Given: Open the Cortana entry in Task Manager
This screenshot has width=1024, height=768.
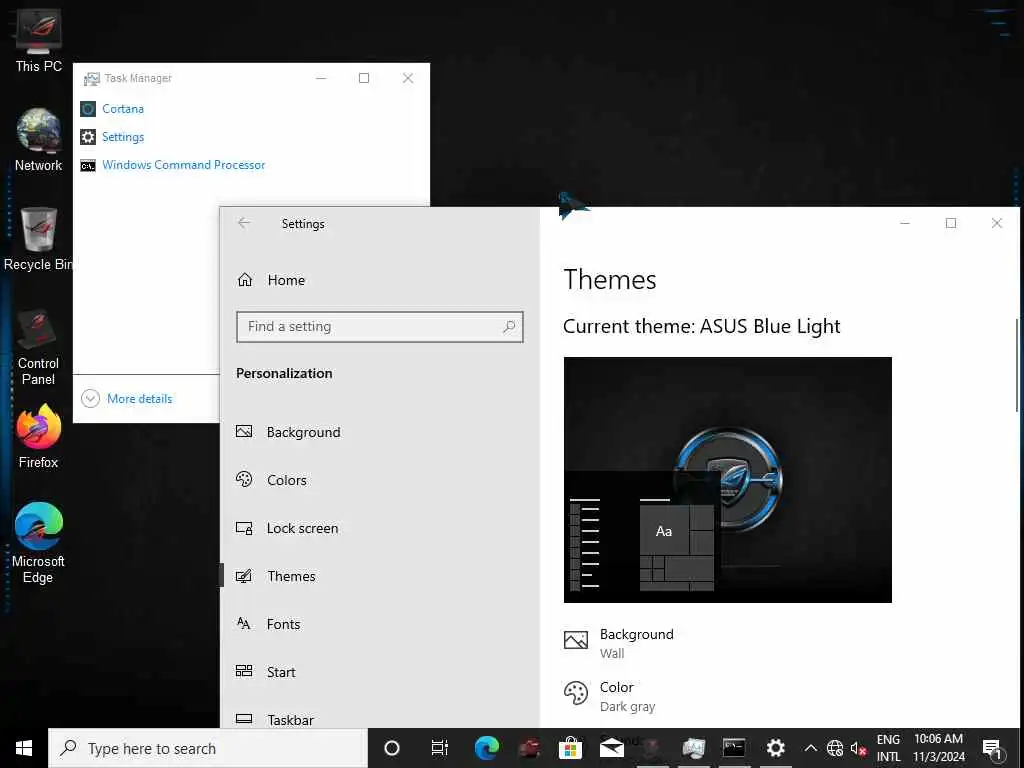Looking at the screenshot, I should point(123,109).
